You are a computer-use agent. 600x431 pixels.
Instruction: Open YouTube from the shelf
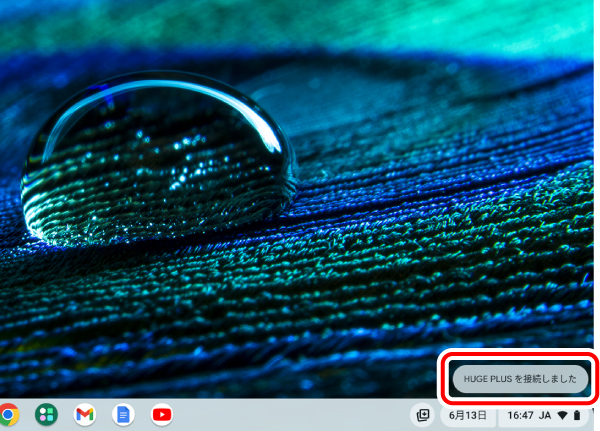pyautogui.click(x=161, y=414)
